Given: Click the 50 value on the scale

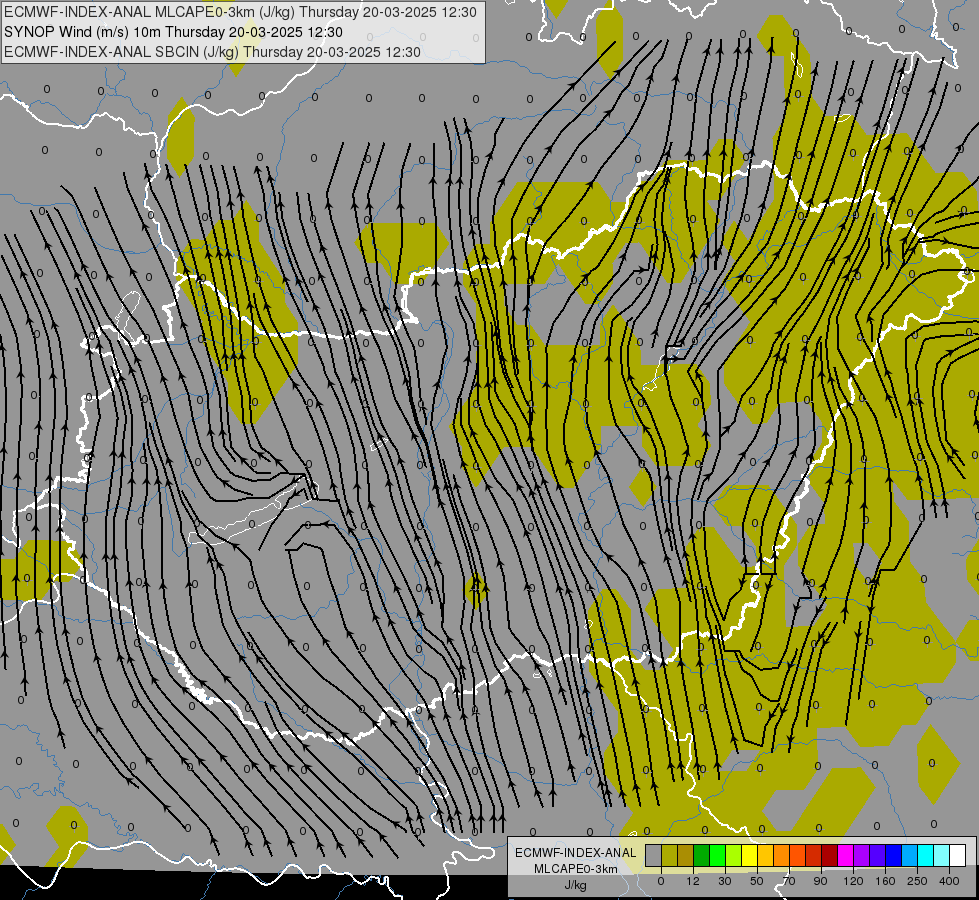Looking at the screenshot, I should [757, 881].
